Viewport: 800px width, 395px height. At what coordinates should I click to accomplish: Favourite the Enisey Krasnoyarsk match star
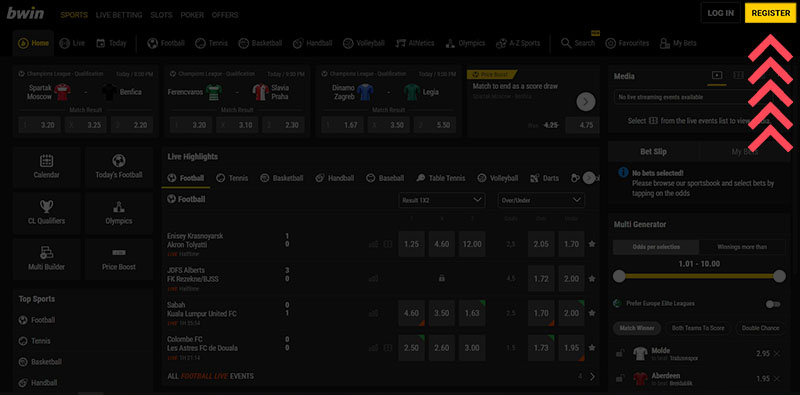coord(592,244)
